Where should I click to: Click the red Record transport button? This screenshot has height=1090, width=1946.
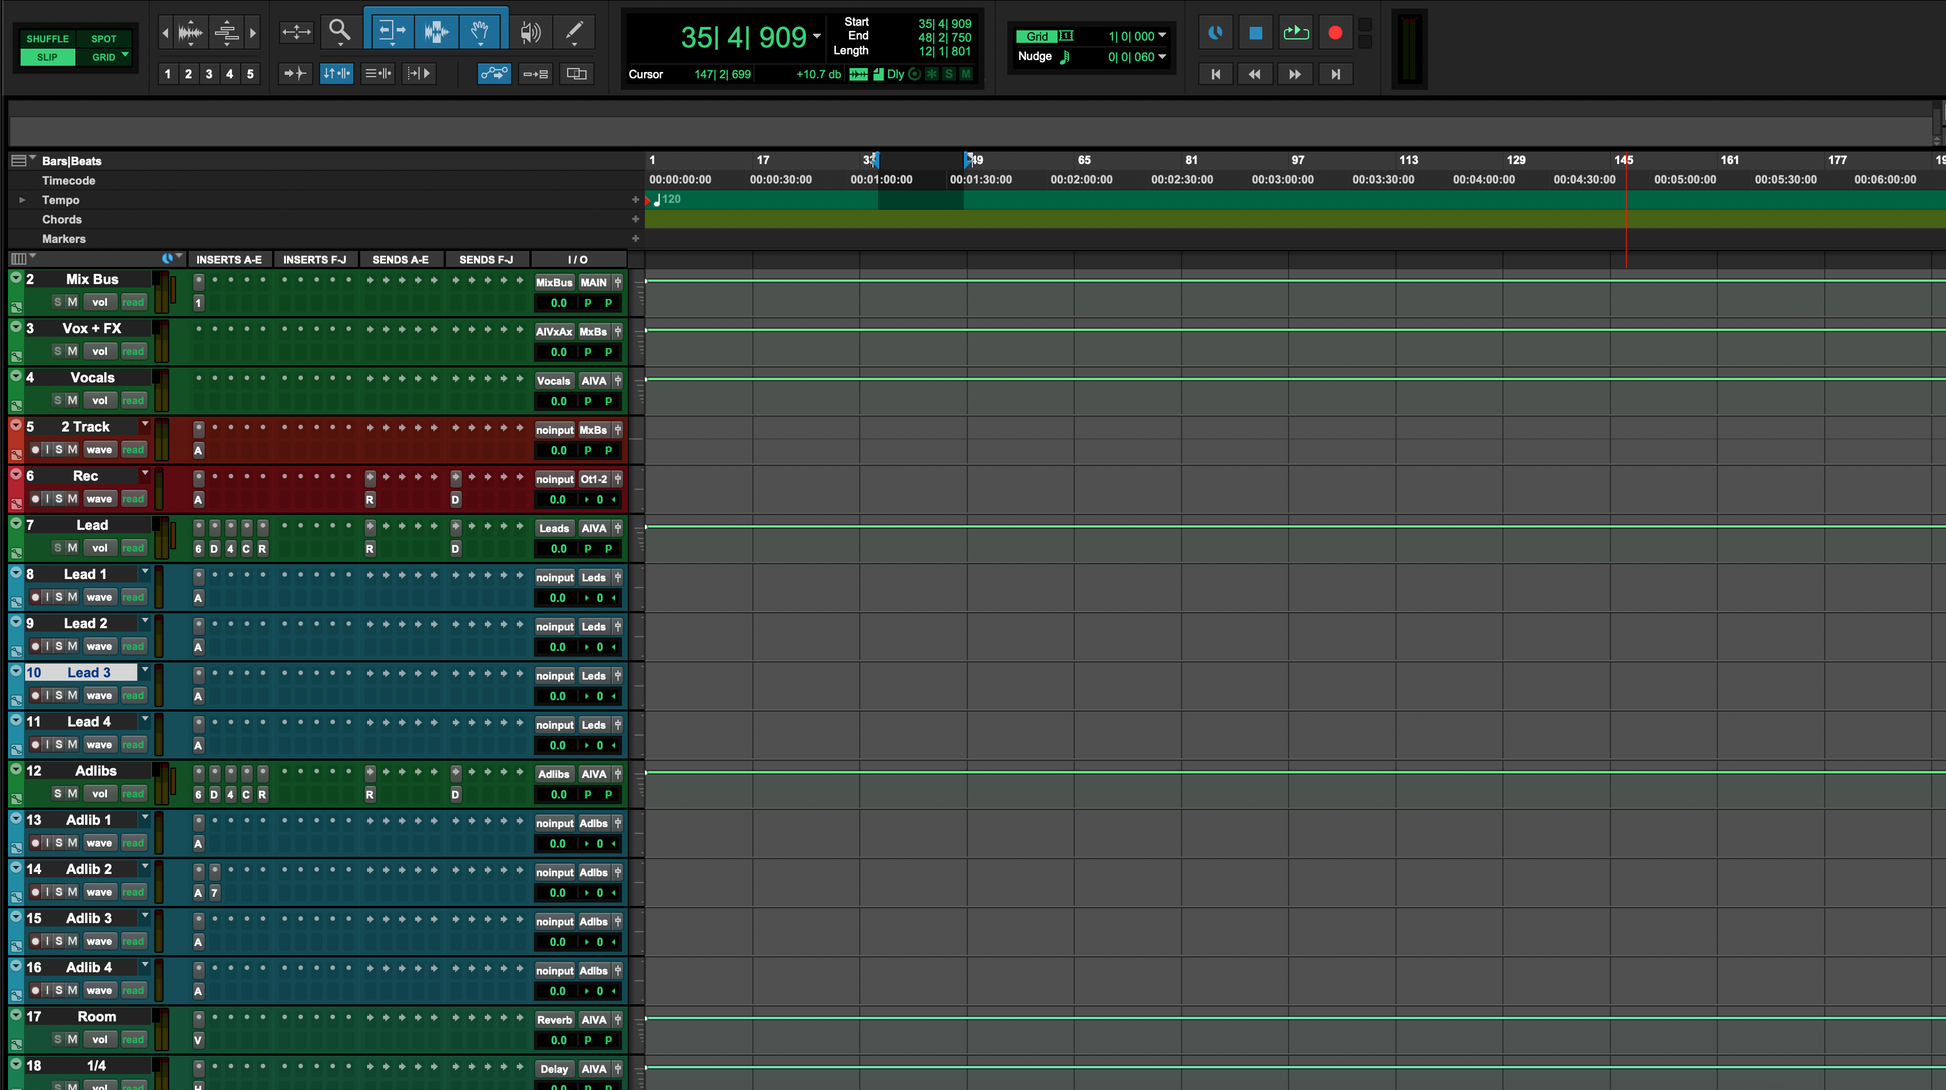(x=1335, y=33)
